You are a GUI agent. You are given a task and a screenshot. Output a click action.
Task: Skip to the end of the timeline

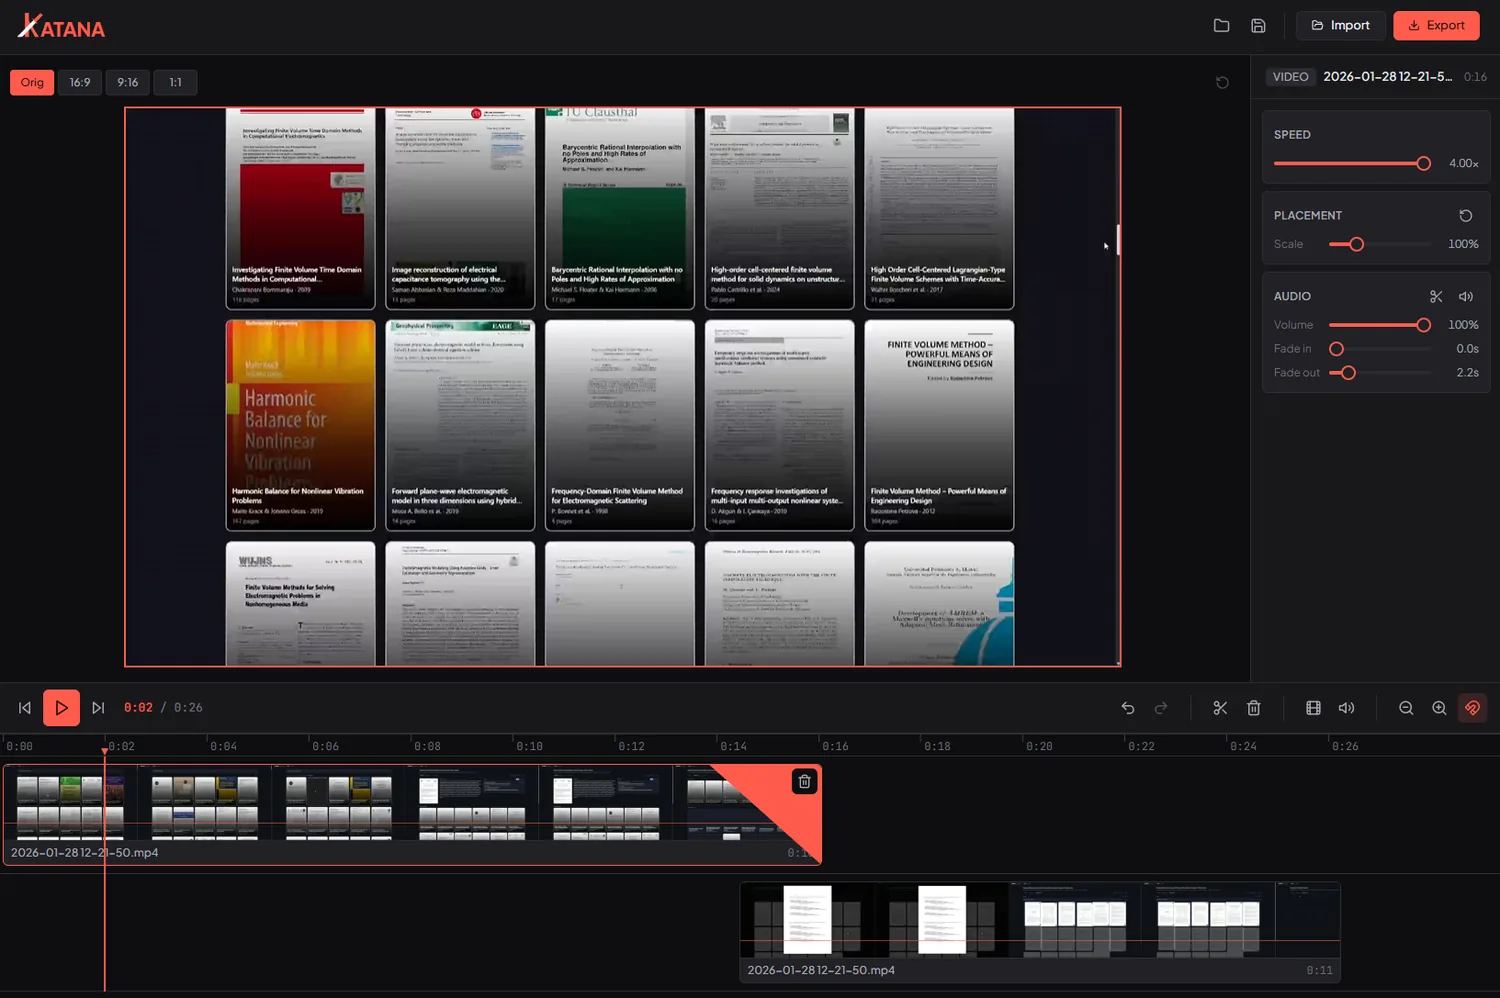point(98,708)
